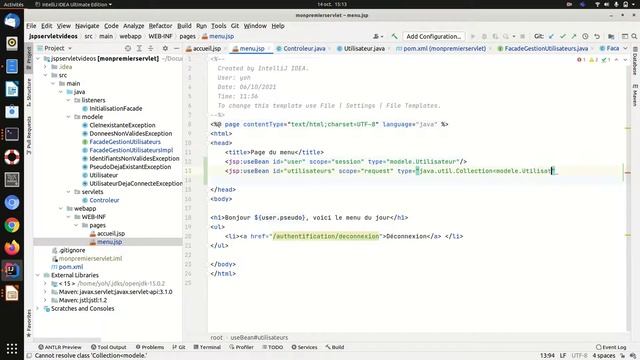Click Expand All icon in Project panel
Screen dimensions: 640x360
tap(139, 48)
